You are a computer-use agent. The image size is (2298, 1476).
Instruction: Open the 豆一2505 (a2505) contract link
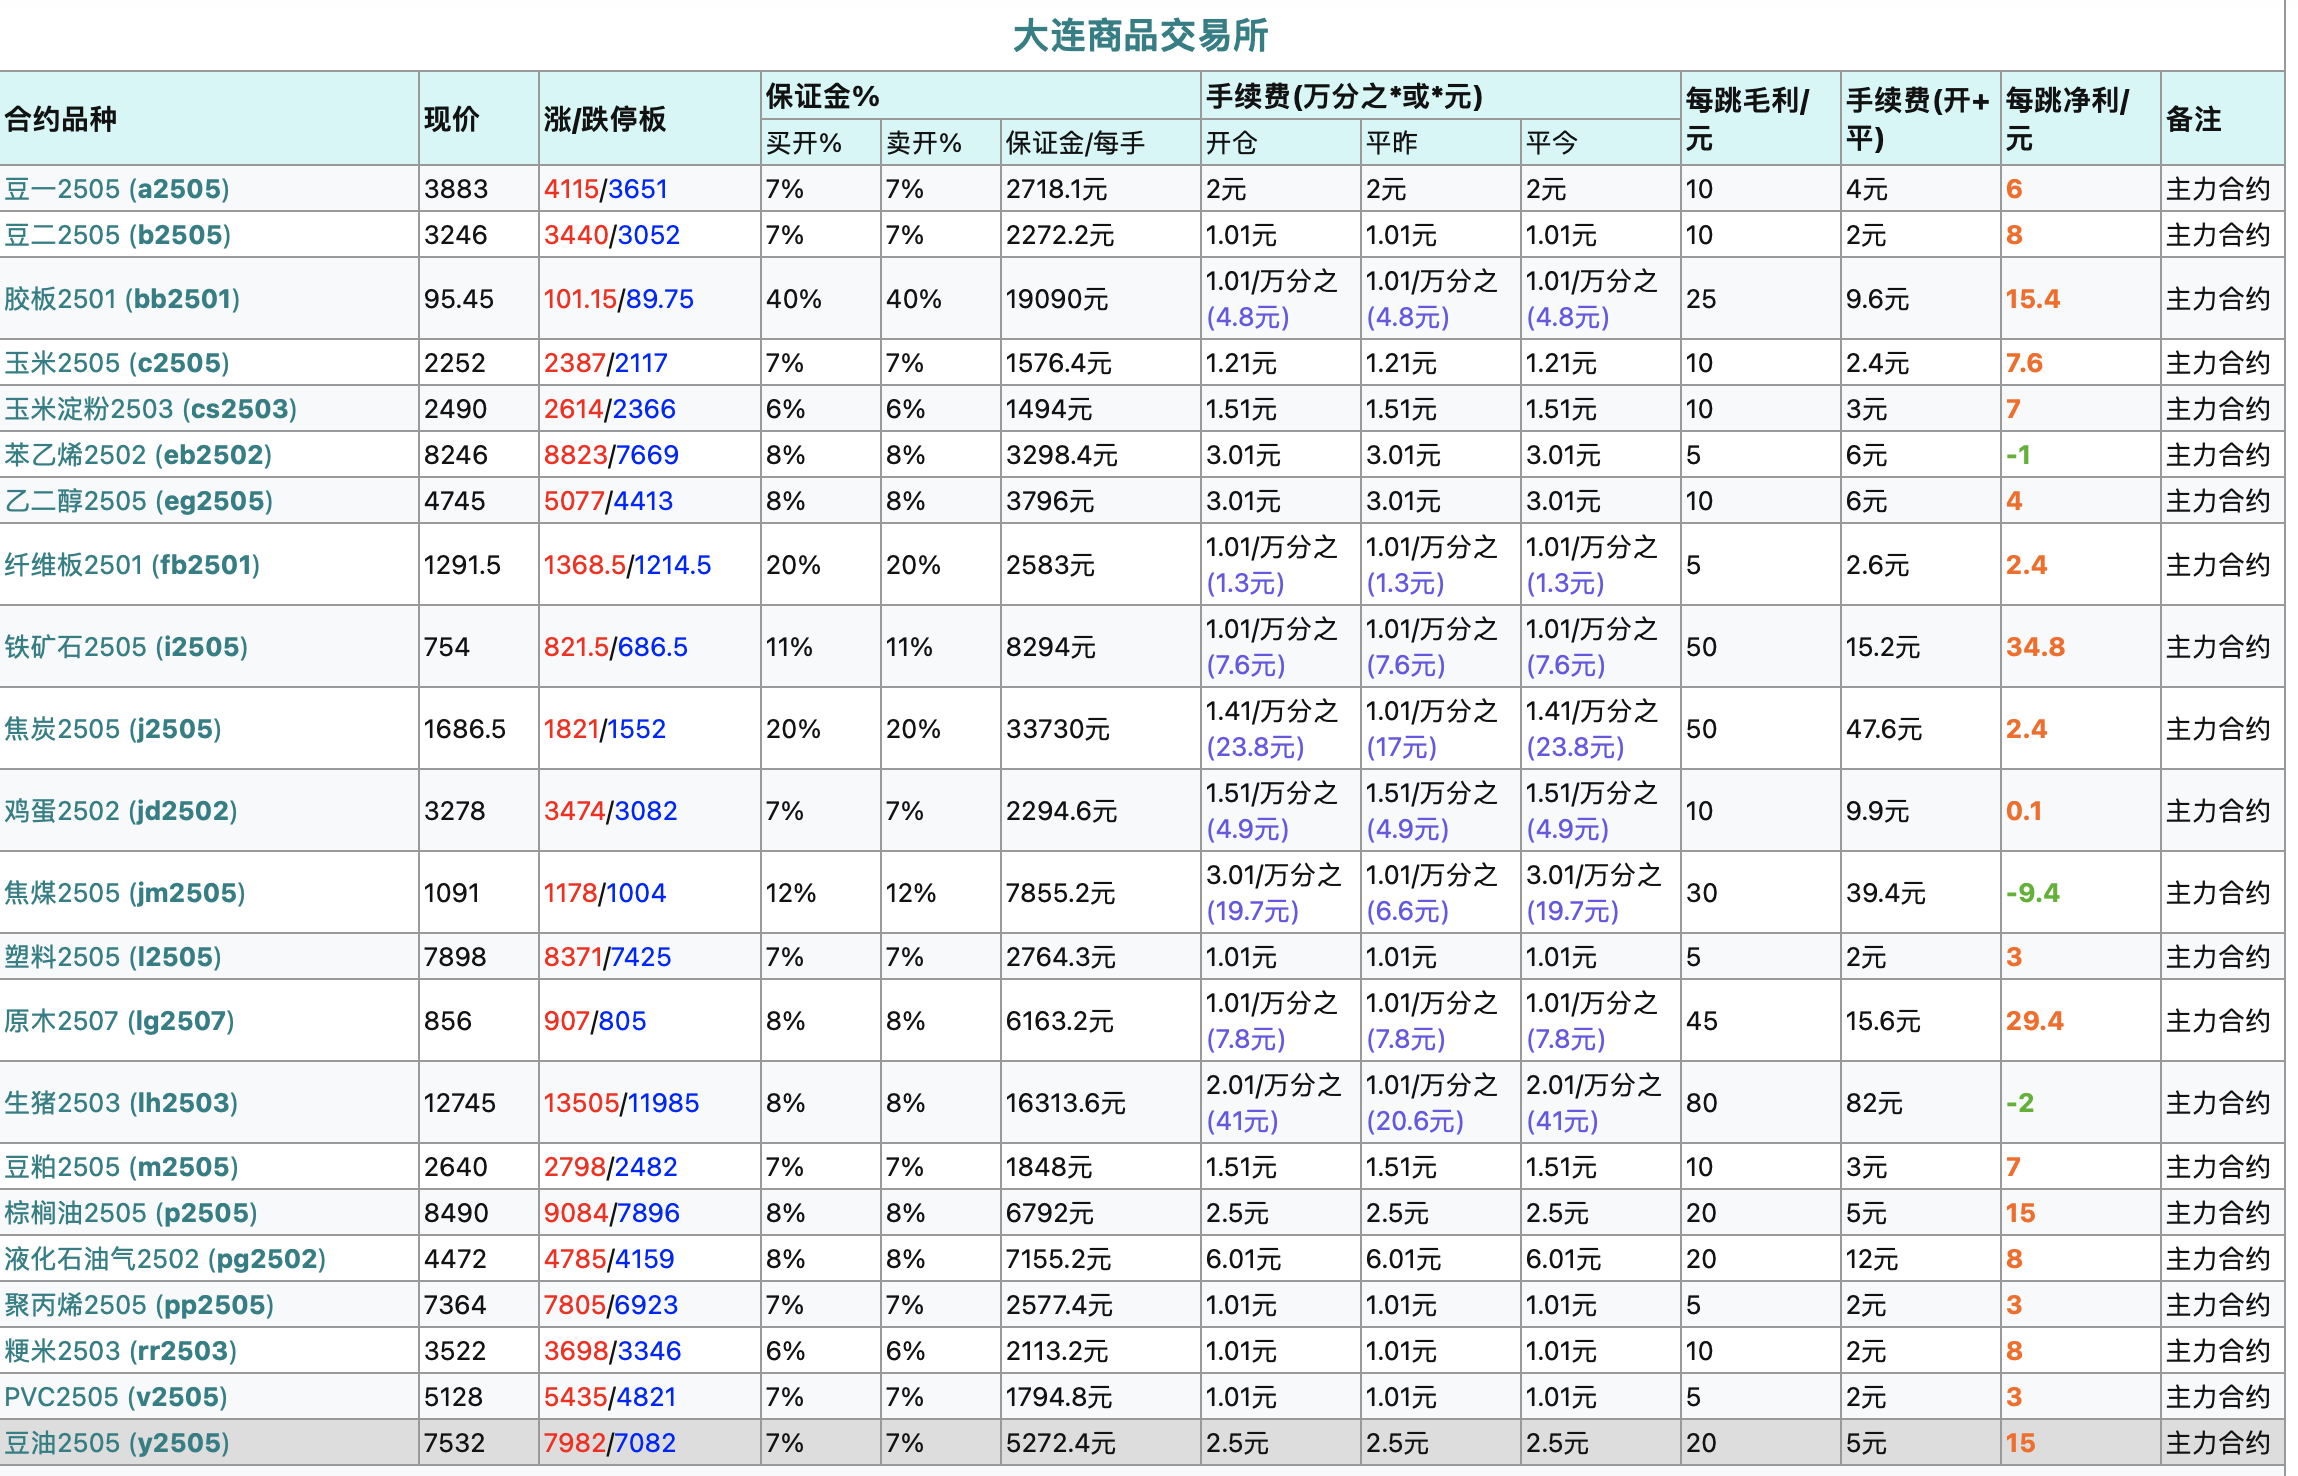pos(117,189)
